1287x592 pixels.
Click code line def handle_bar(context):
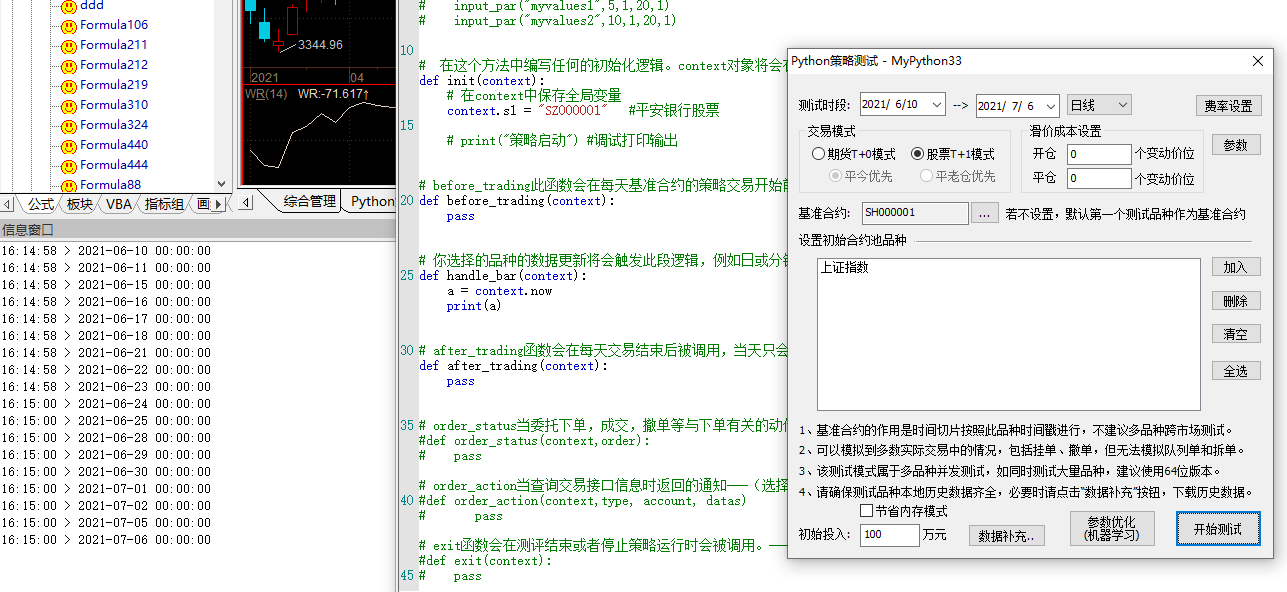click(x=503, y=276)
